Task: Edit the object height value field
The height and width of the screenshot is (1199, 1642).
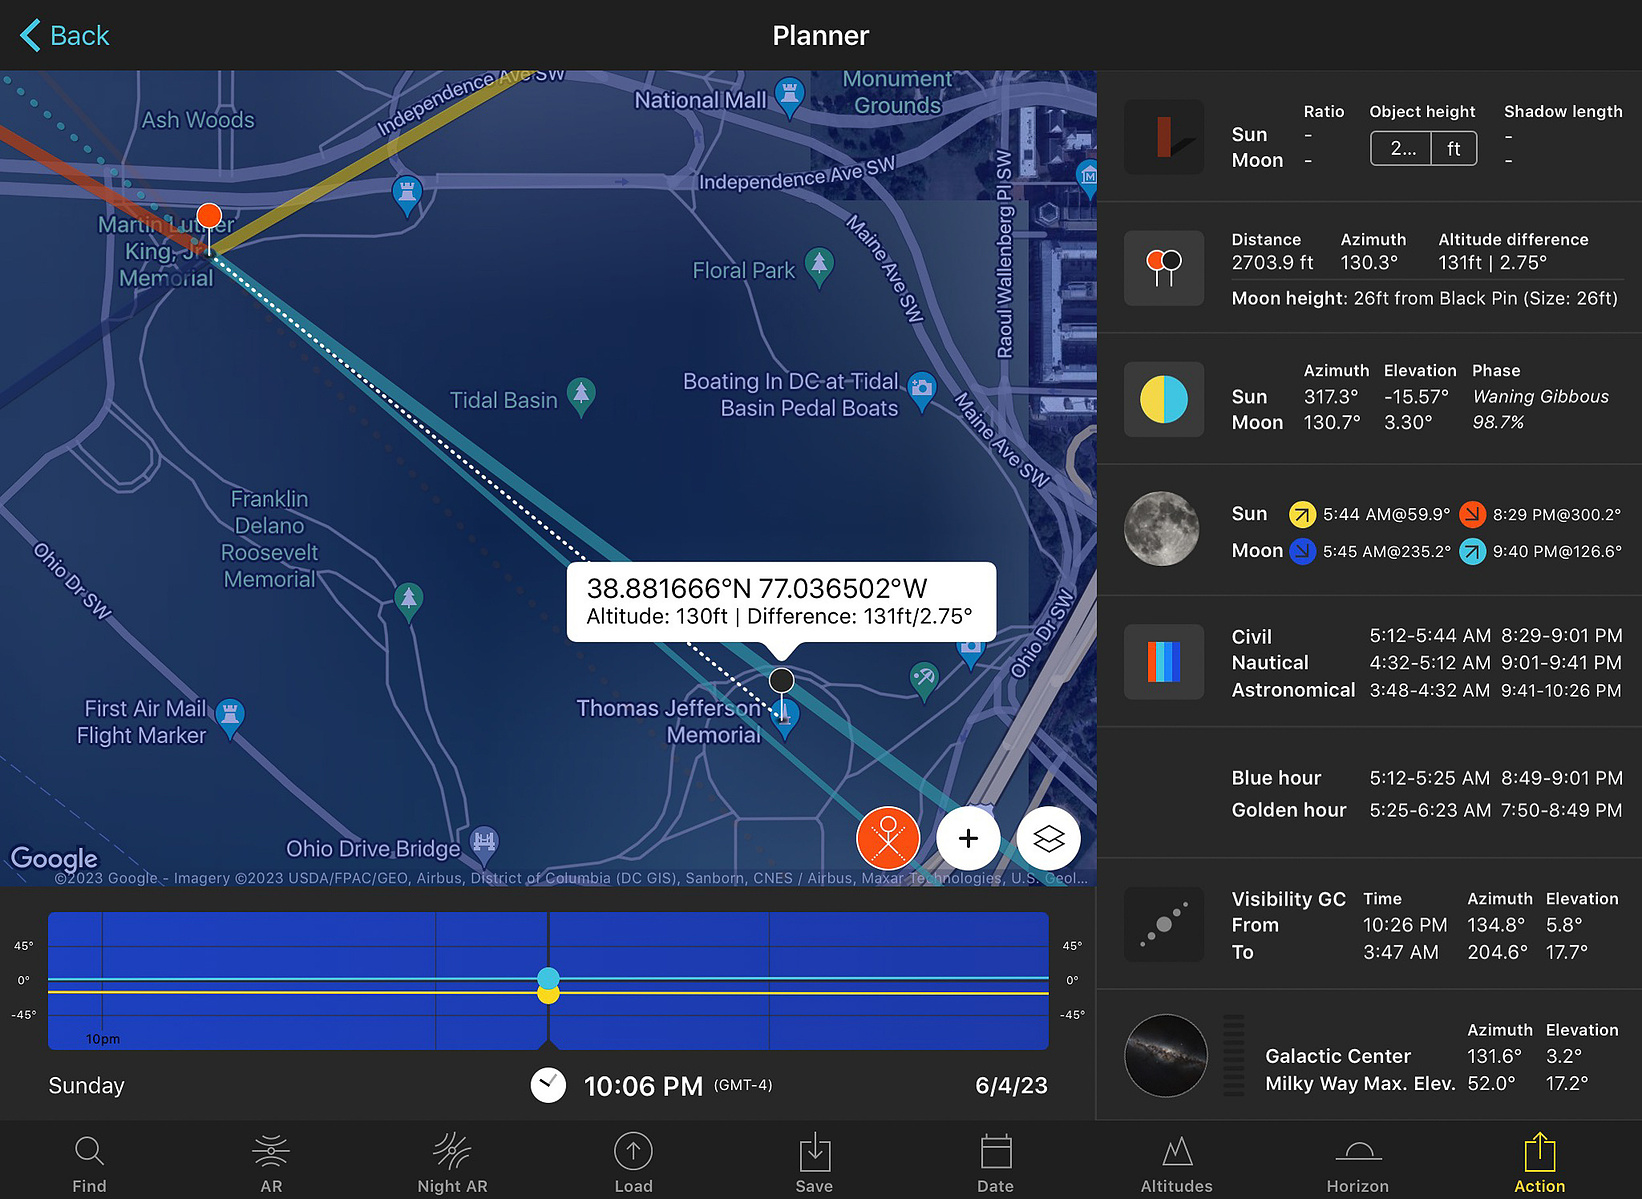Action: click(1402, 148)
